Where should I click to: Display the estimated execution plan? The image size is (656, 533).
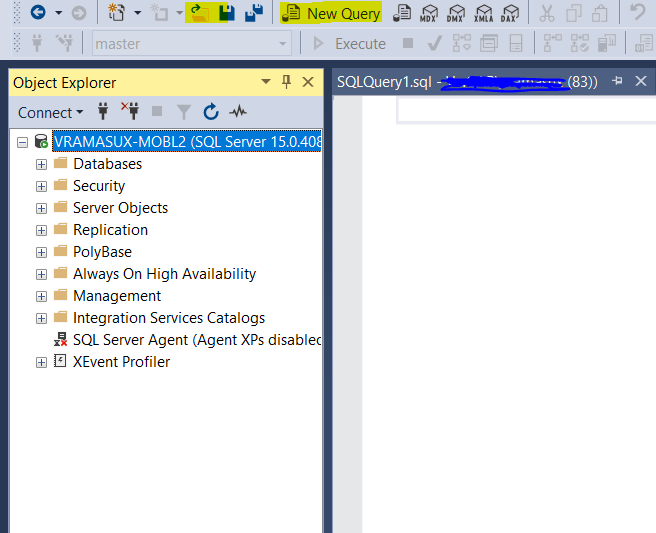coord(461,43)
